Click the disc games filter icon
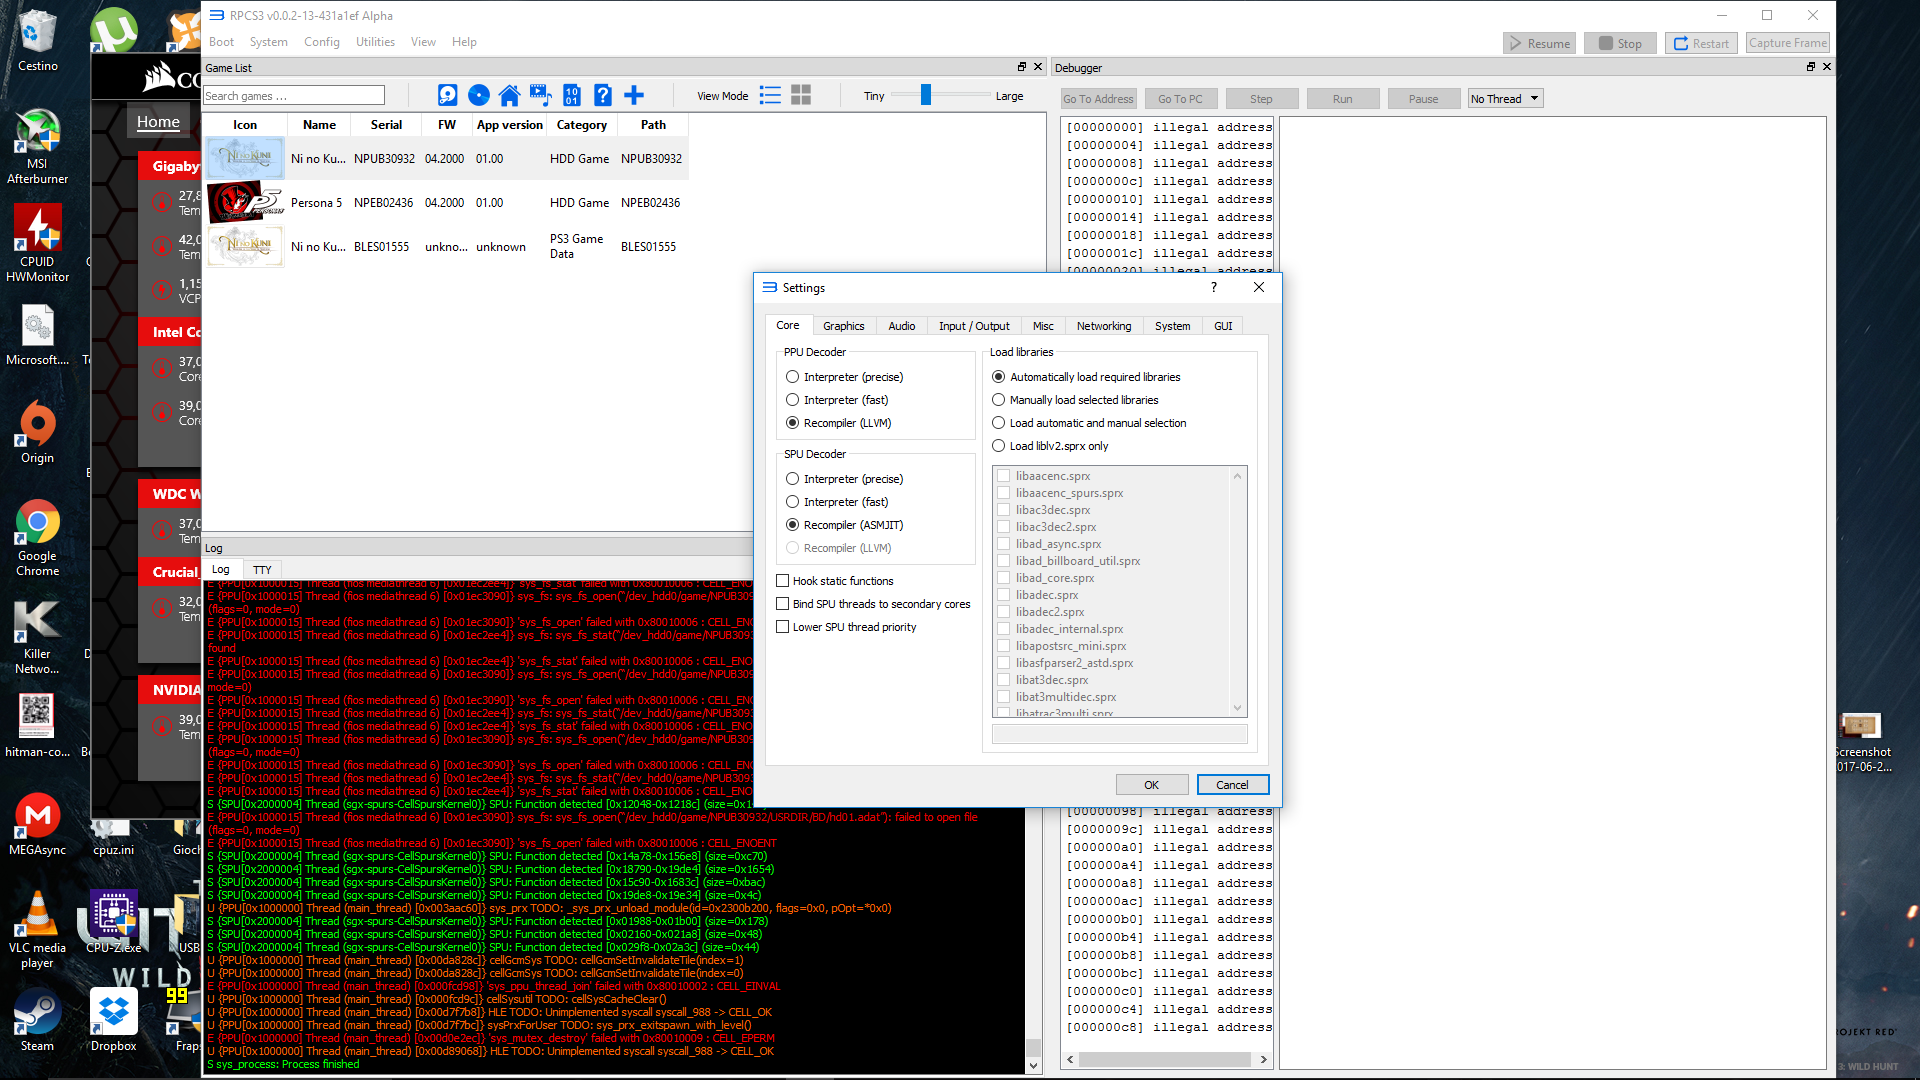Image resolution: width=1920 pixels, height=1080 pixels. (x=479, y=95)
